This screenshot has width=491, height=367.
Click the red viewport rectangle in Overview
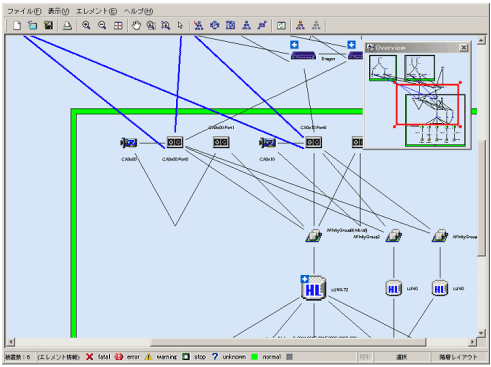click(428, 105)
